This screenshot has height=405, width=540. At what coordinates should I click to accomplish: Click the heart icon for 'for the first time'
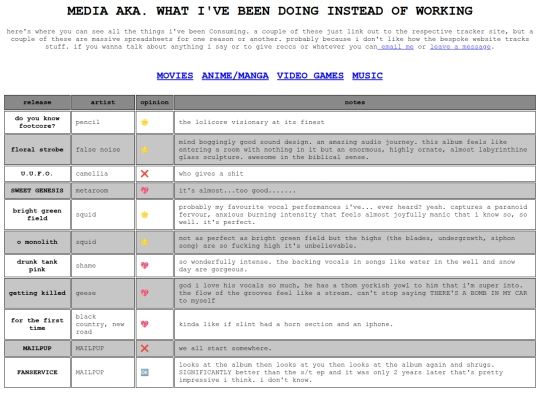tap(145, 324)
